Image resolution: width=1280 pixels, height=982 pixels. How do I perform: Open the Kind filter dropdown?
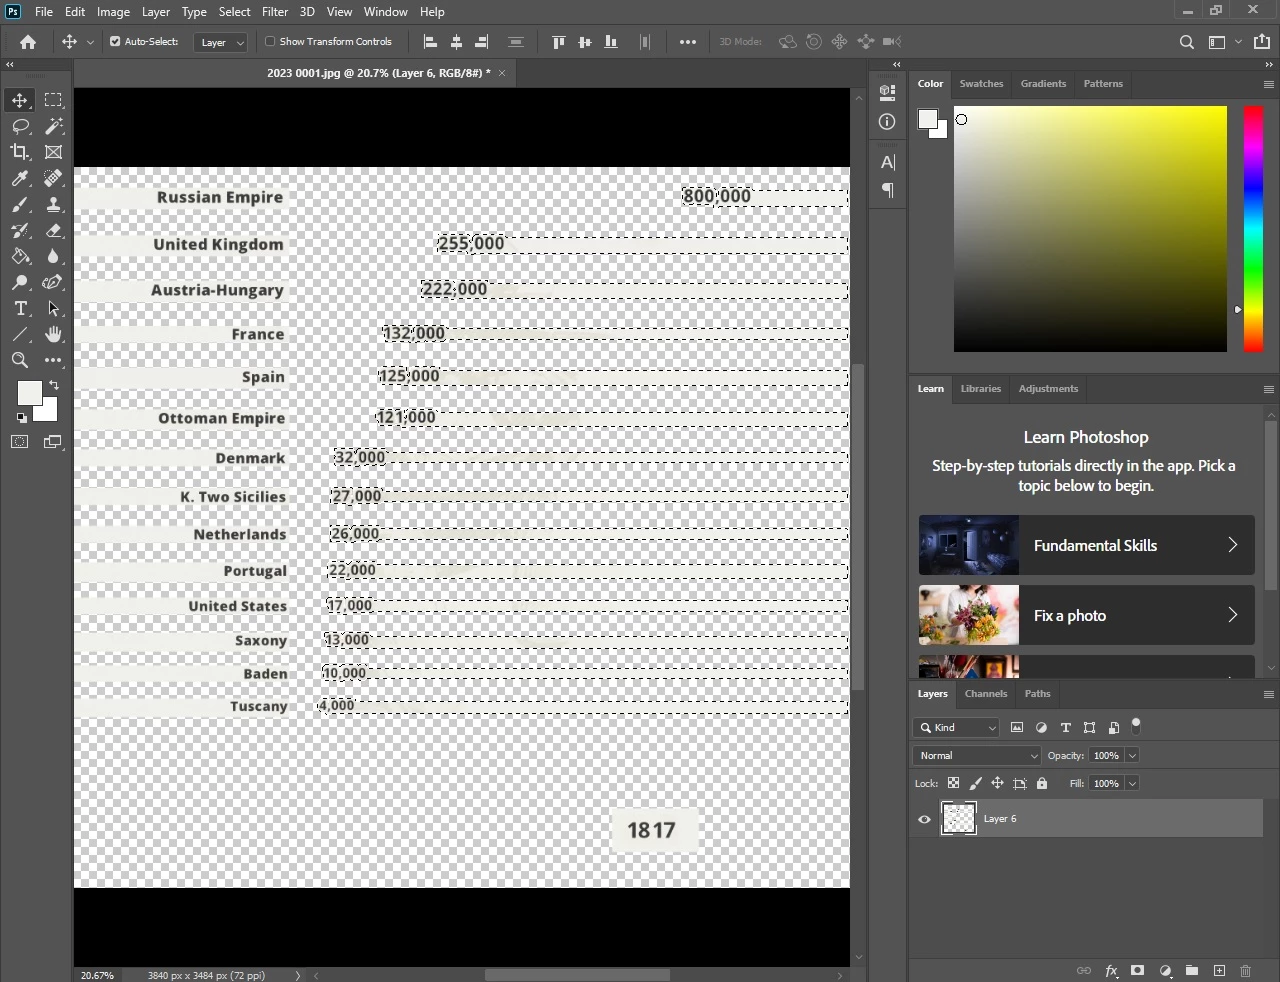pos(956,728)
